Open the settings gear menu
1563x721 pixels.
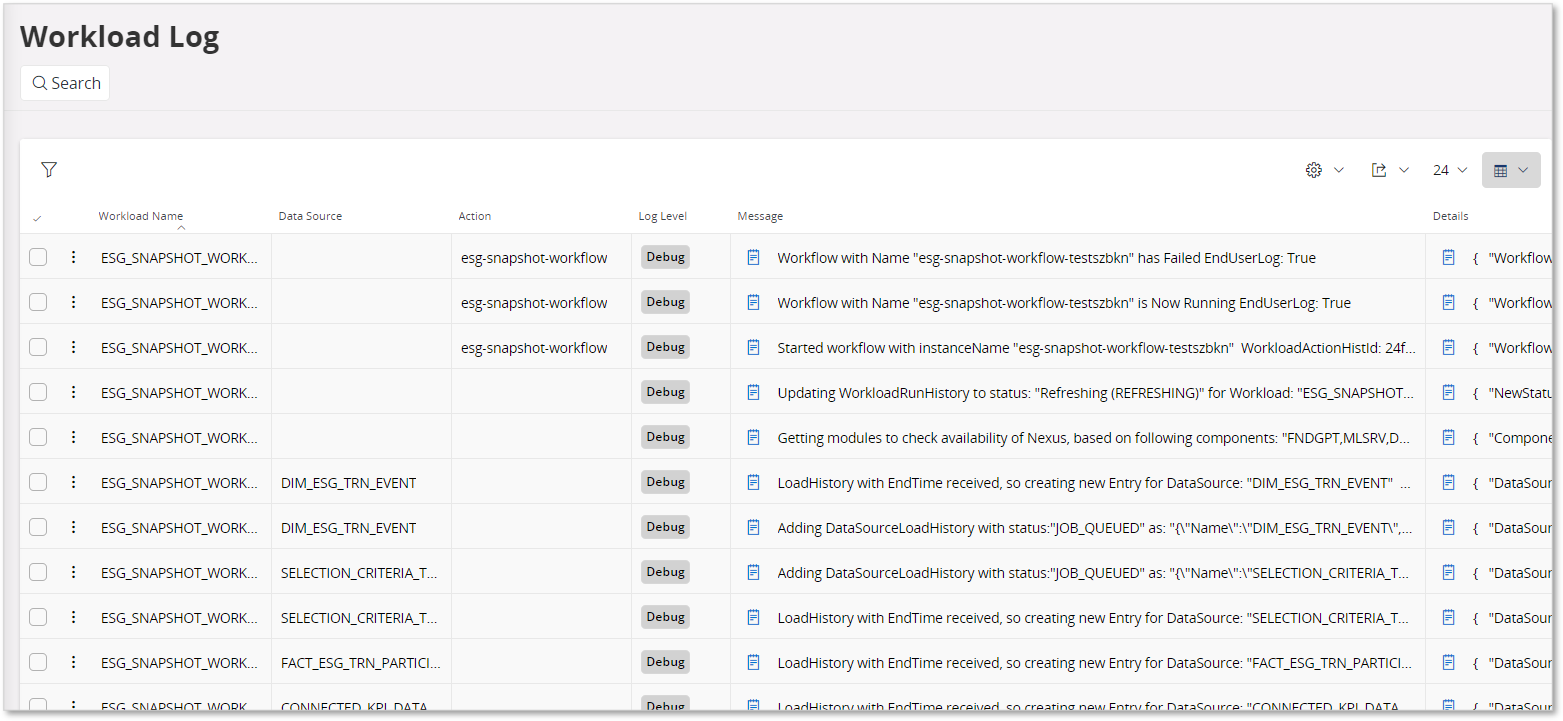1314,170
